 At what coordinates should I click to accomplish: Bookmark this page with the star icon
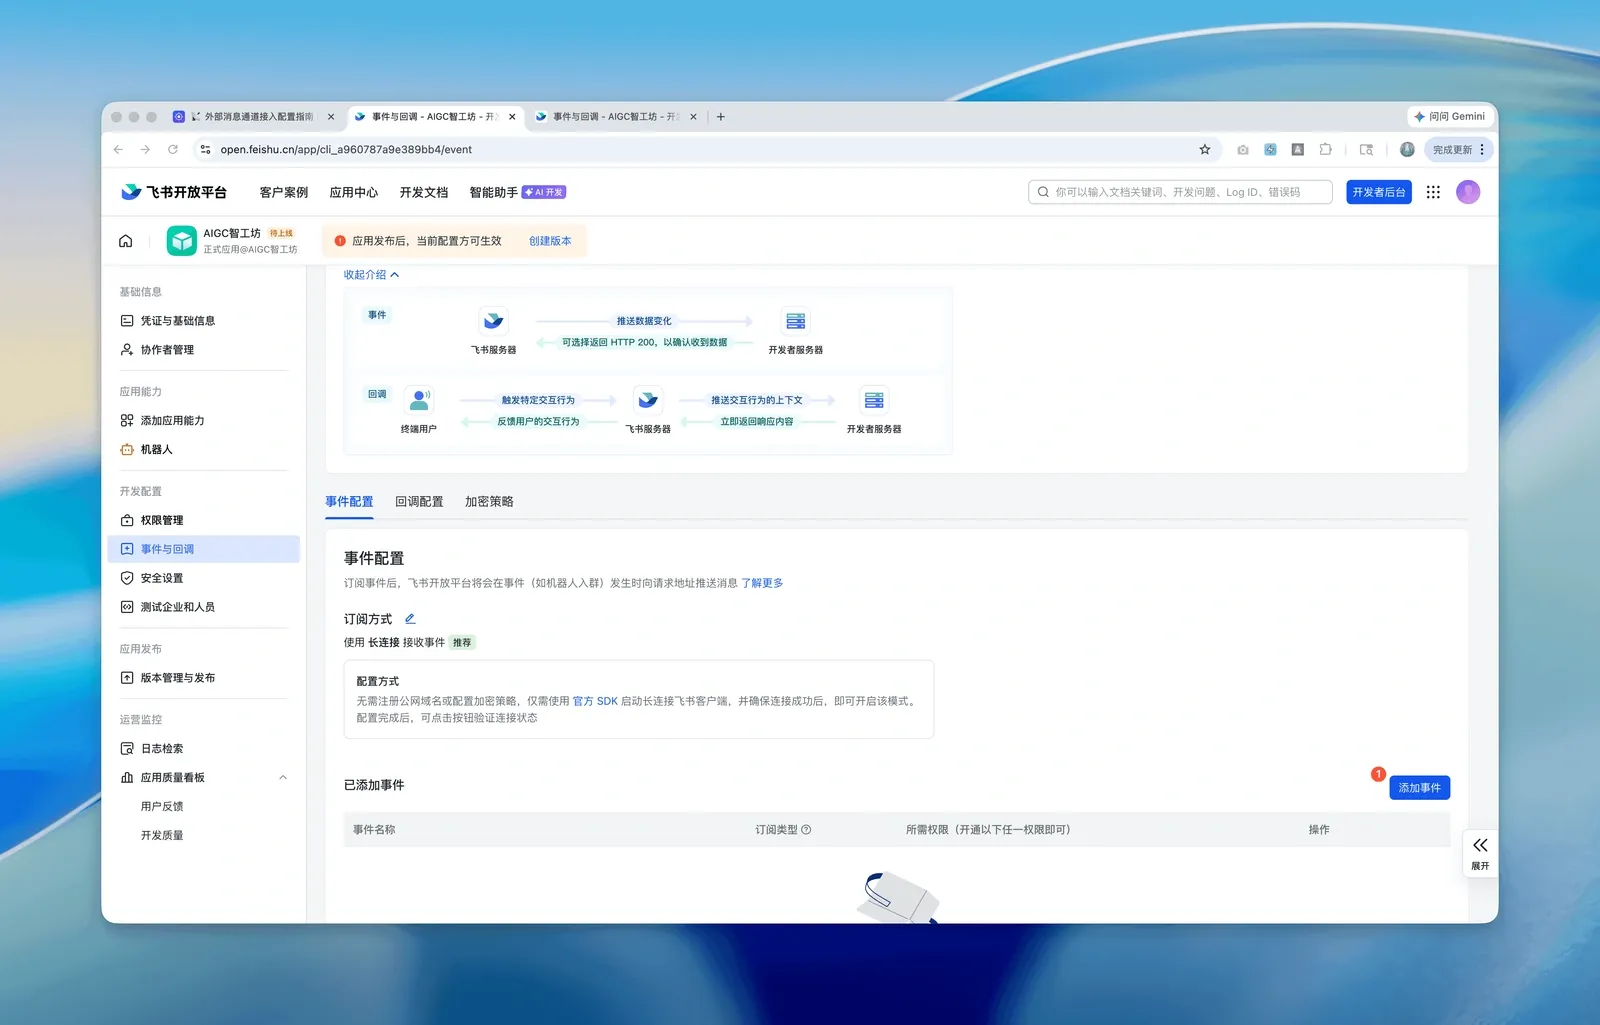tap(1205, 150)
